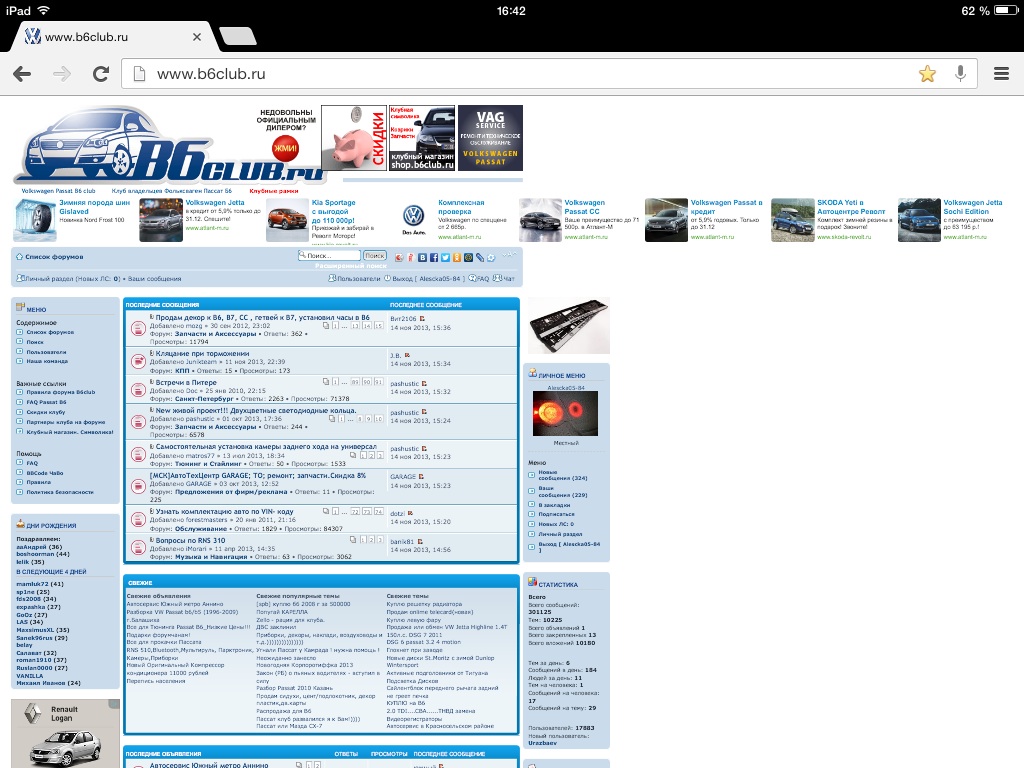Click the topic icon beside 'Клацание при торможении'

click(x=137, y=360)
